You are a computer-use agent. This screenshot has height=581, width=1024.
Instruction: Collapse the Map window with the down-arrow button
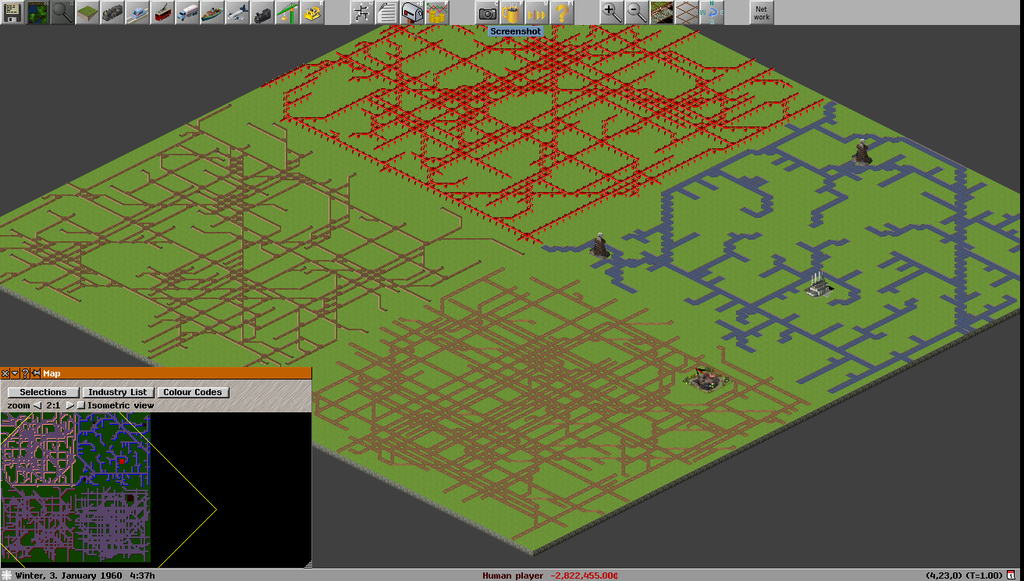[x=15, y=373]
